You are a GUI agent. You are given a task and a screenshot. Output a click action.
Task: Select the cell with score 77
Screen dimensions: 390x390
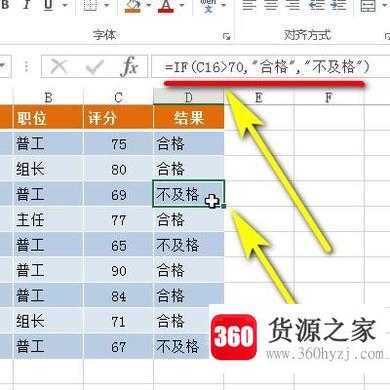(118, 219)
